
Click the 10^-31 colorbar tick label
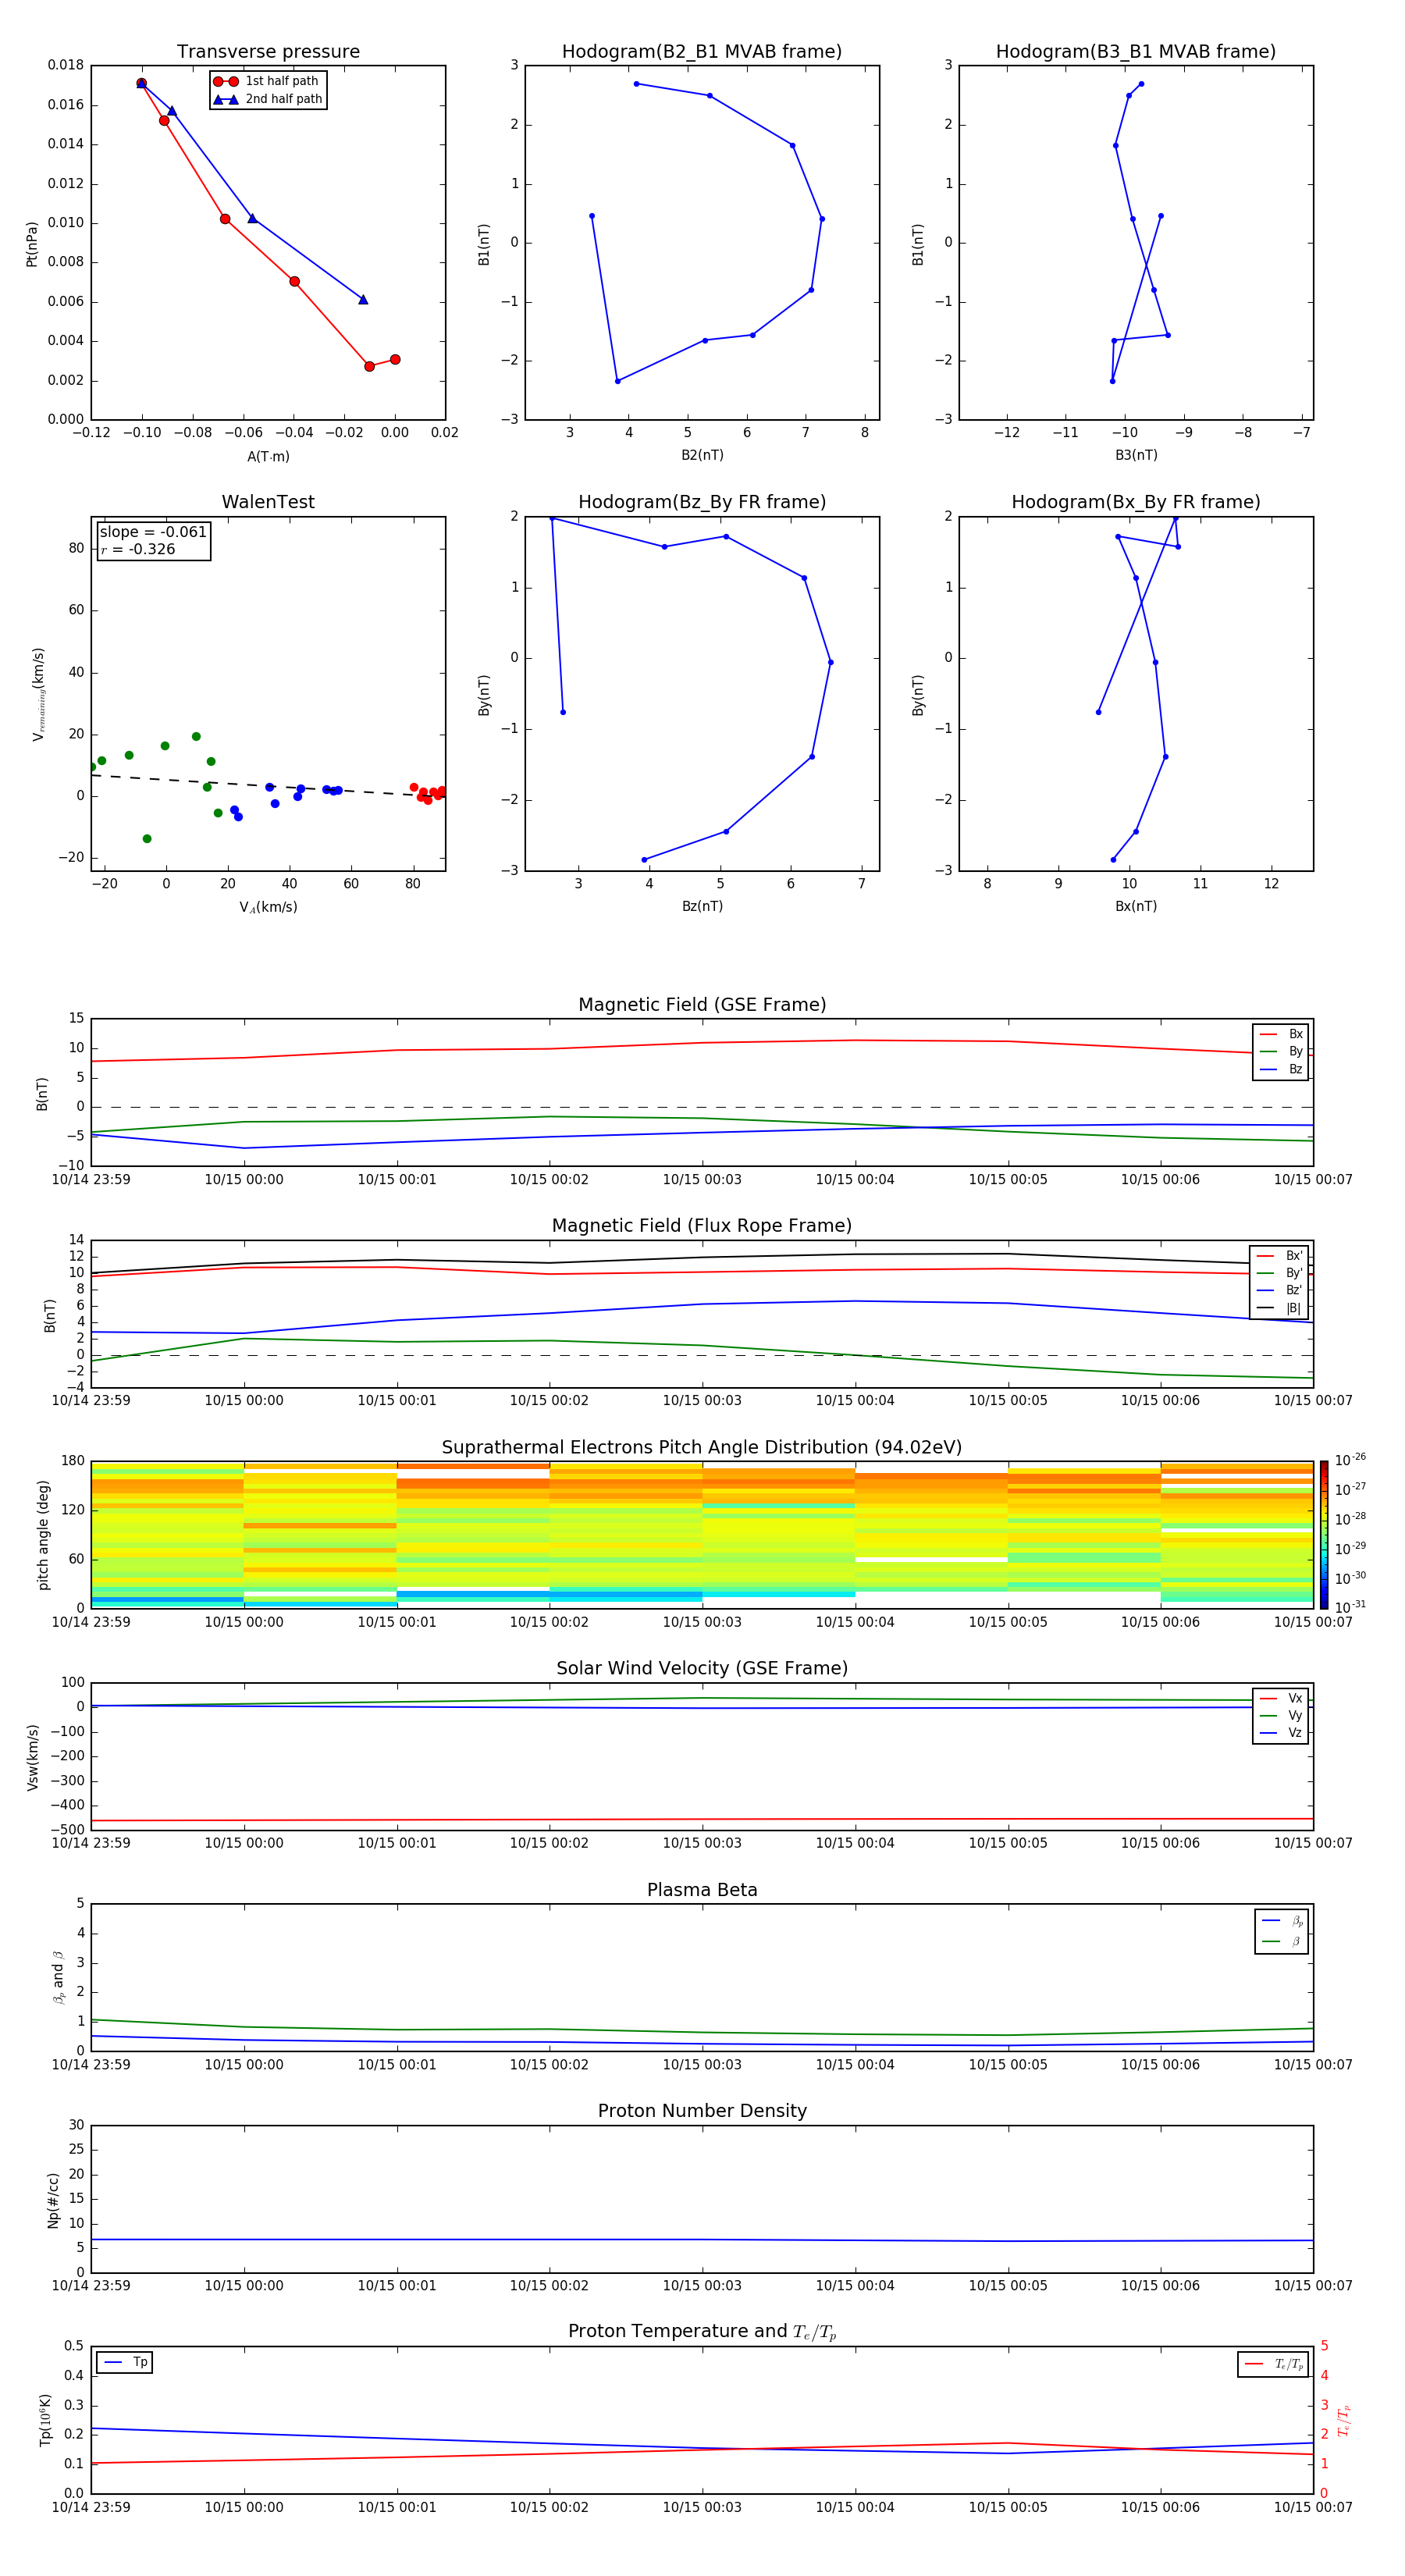[1350, 1607]
